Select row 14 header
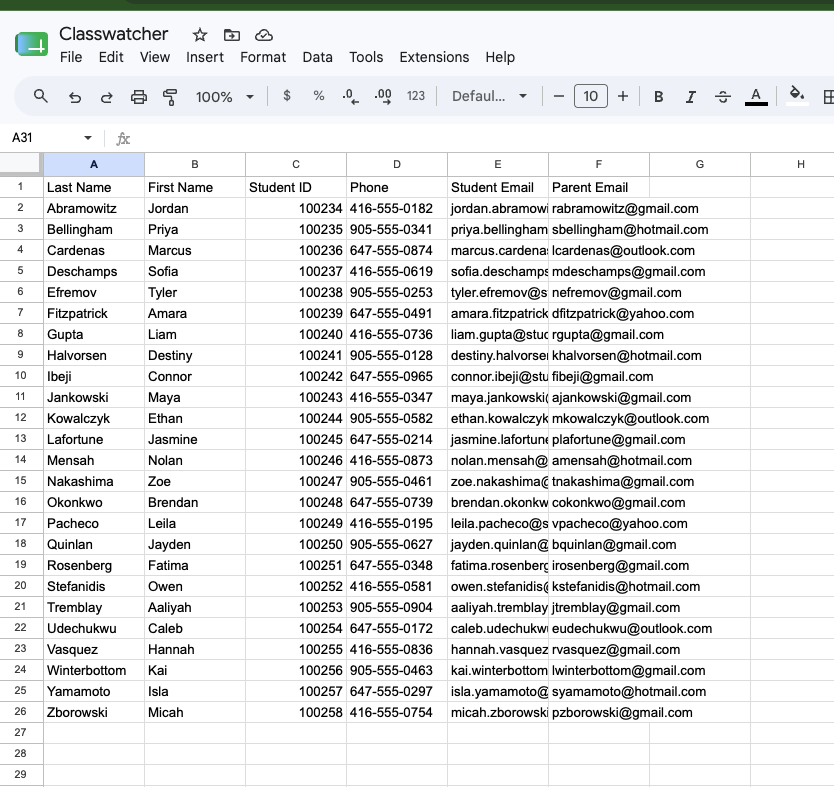The image size is (834, 787). coord(21,459)
